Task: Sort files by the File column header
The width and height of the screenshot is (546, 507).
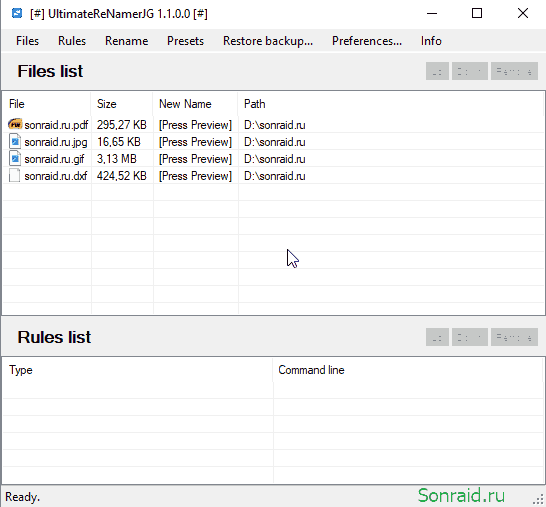Action: coord(47,104)
